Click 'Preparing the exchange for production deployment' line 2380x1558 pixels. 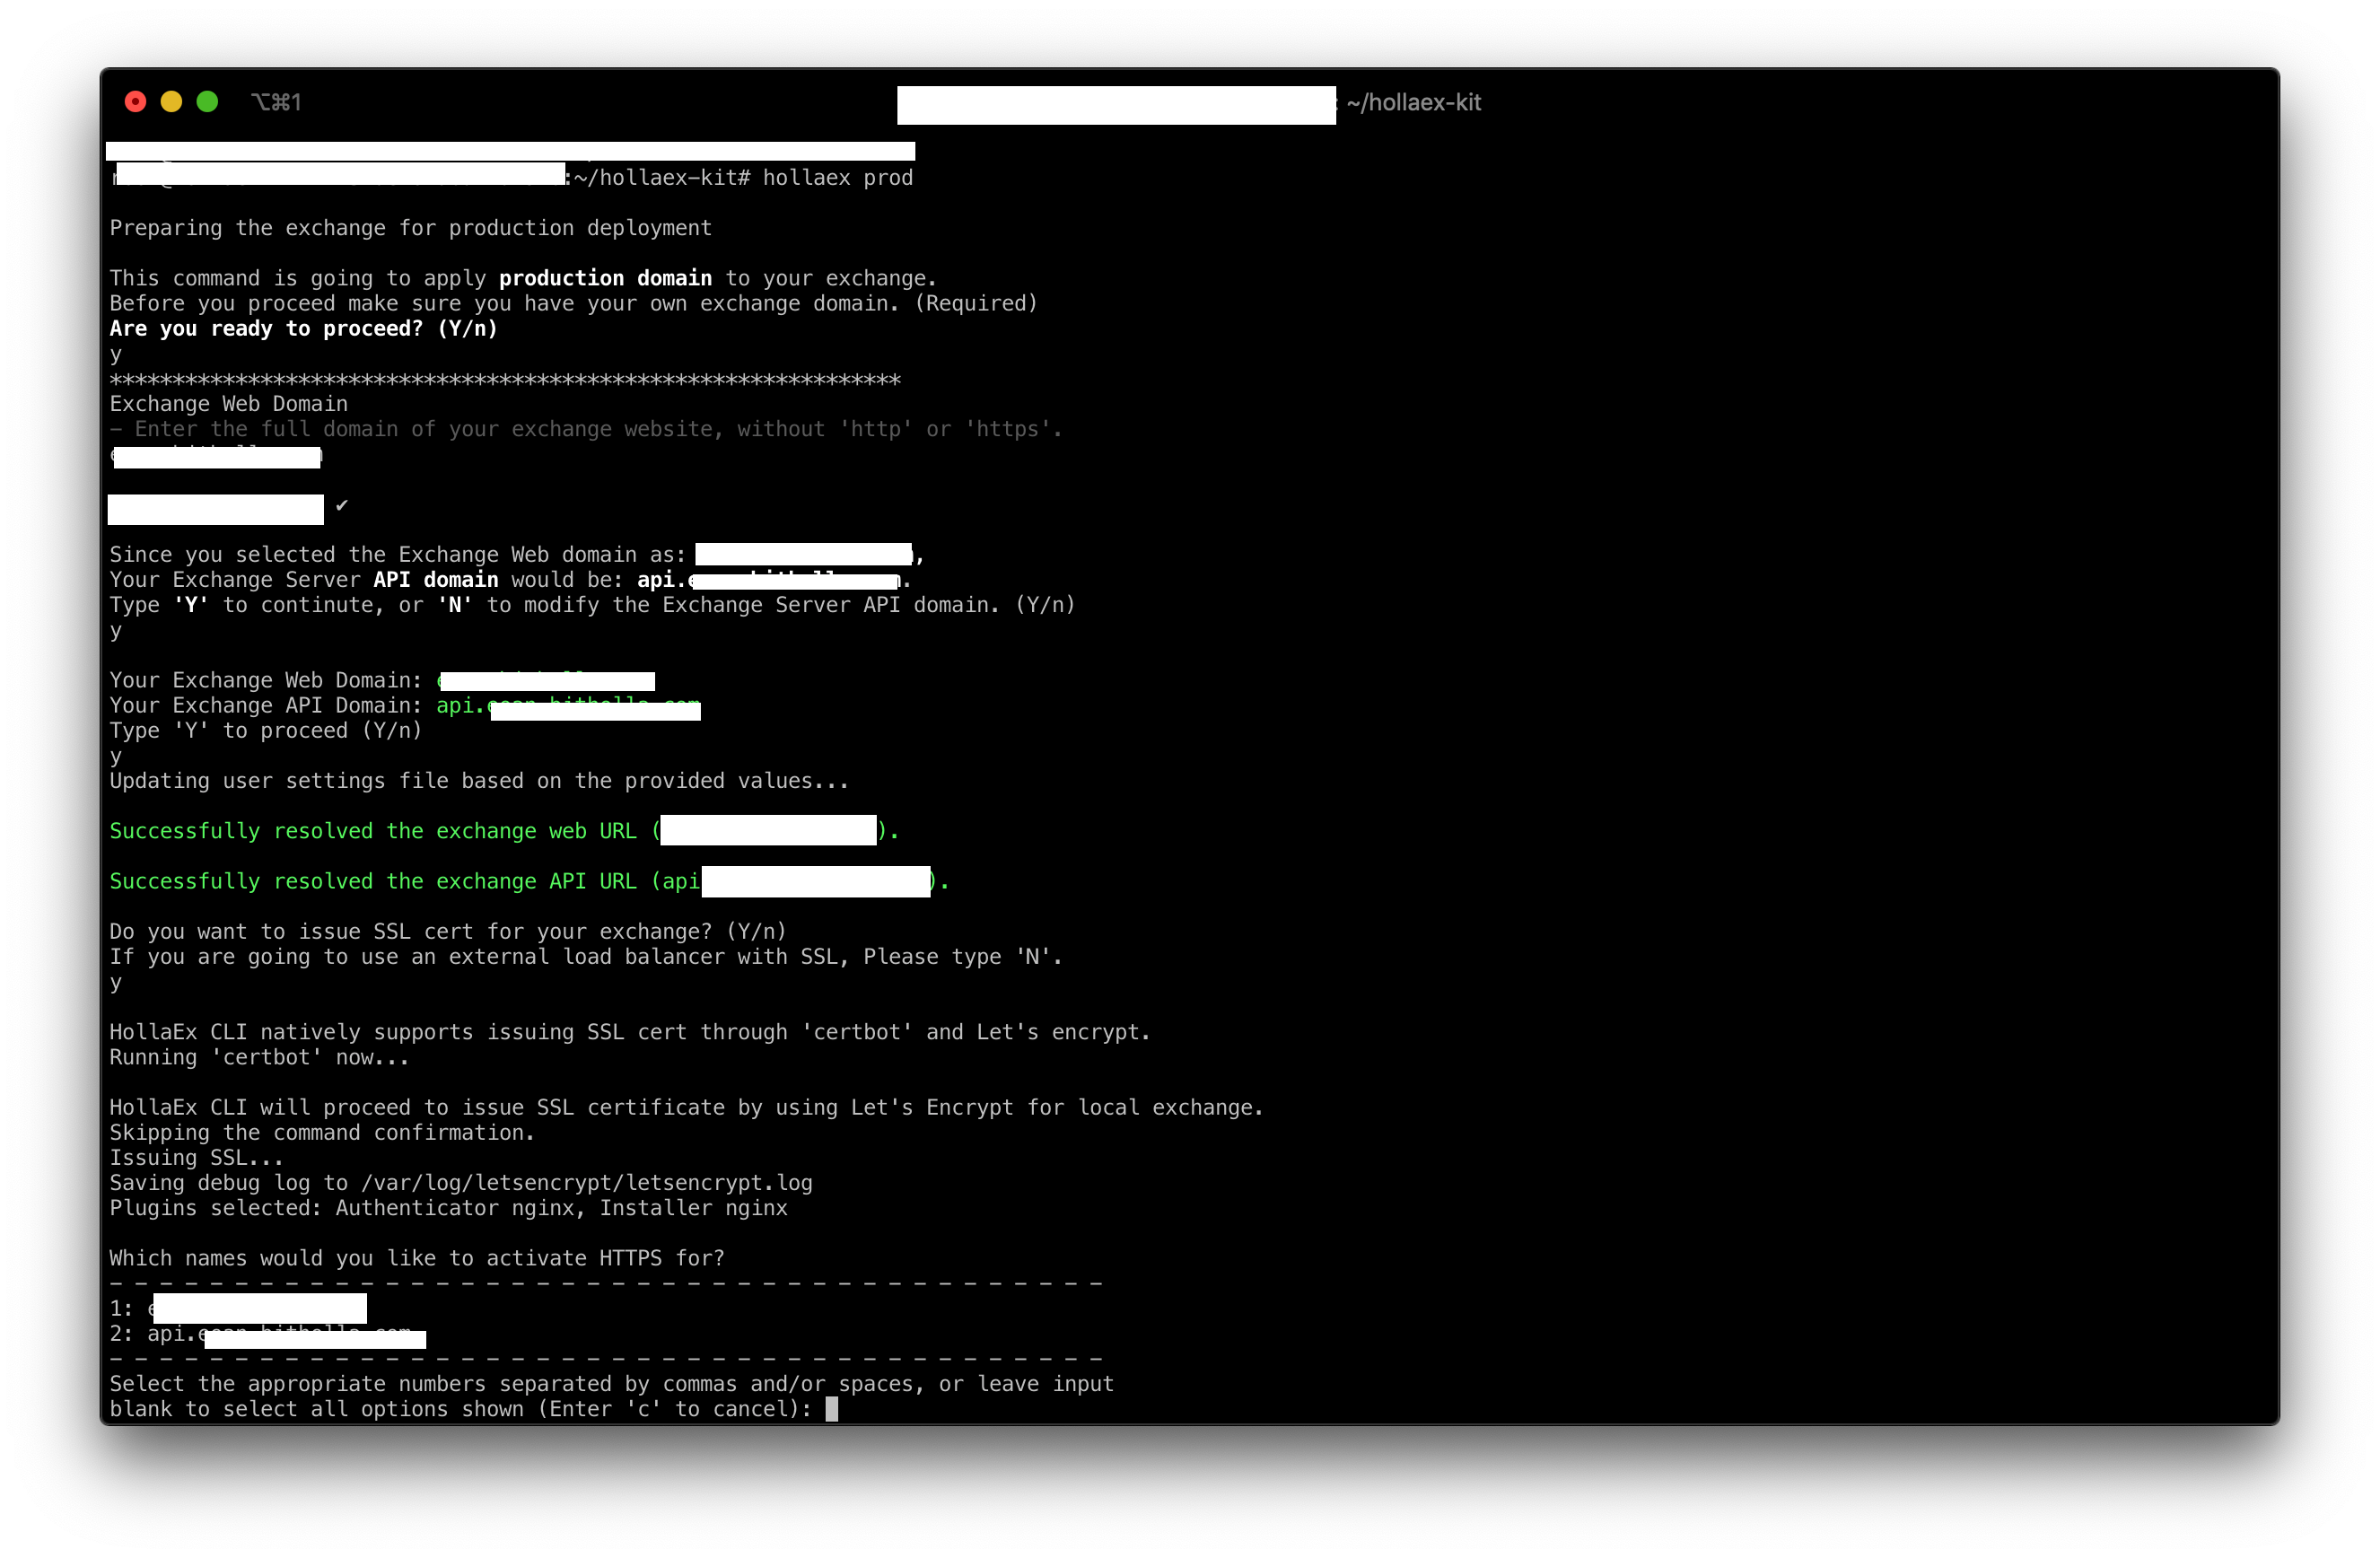(x=410, y=228)
